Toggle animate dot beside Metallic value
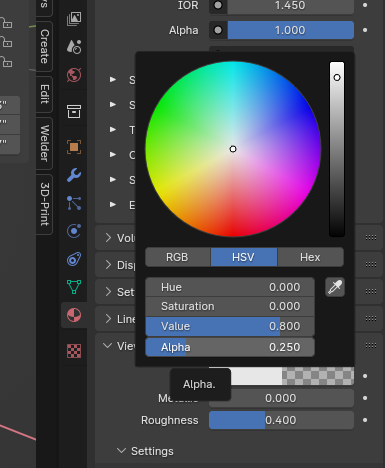Screen dimensions: 385x468 pyautogui.click(x=365, y=398)
